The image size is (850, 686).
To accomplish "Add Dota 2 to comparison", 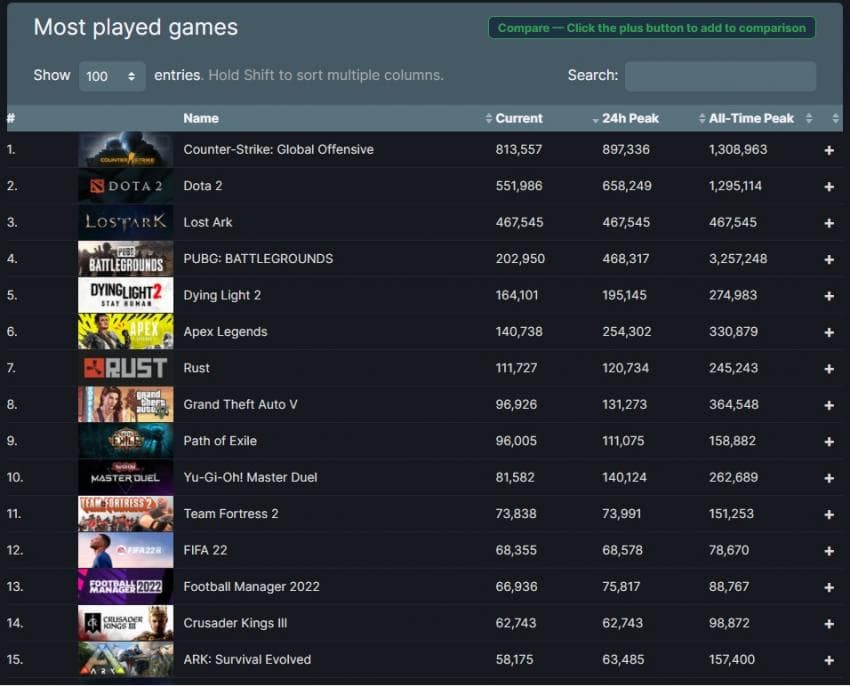I will coord(829,187).
